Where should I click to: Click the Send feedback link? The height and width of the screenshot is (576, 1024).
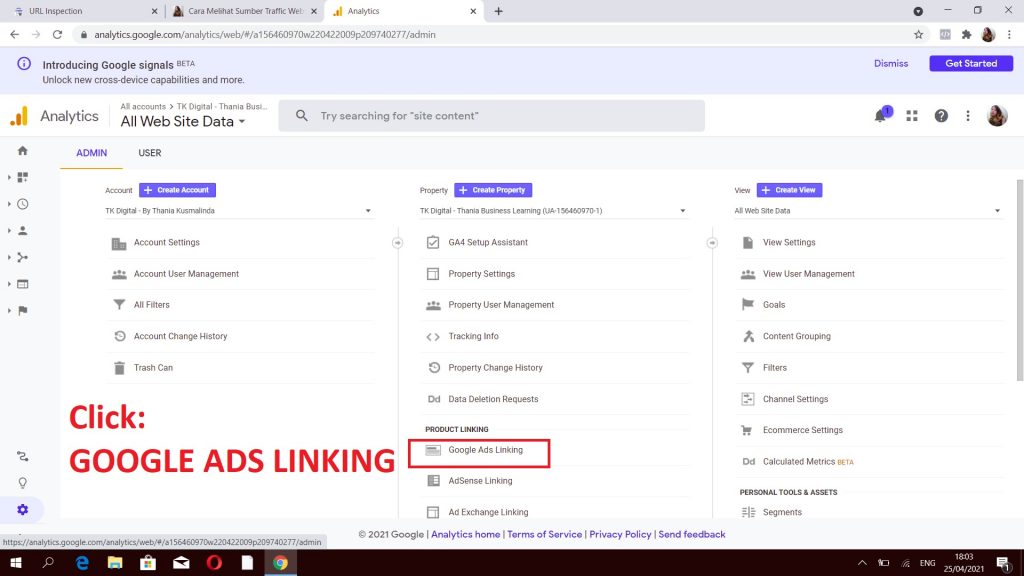[692, 534]
